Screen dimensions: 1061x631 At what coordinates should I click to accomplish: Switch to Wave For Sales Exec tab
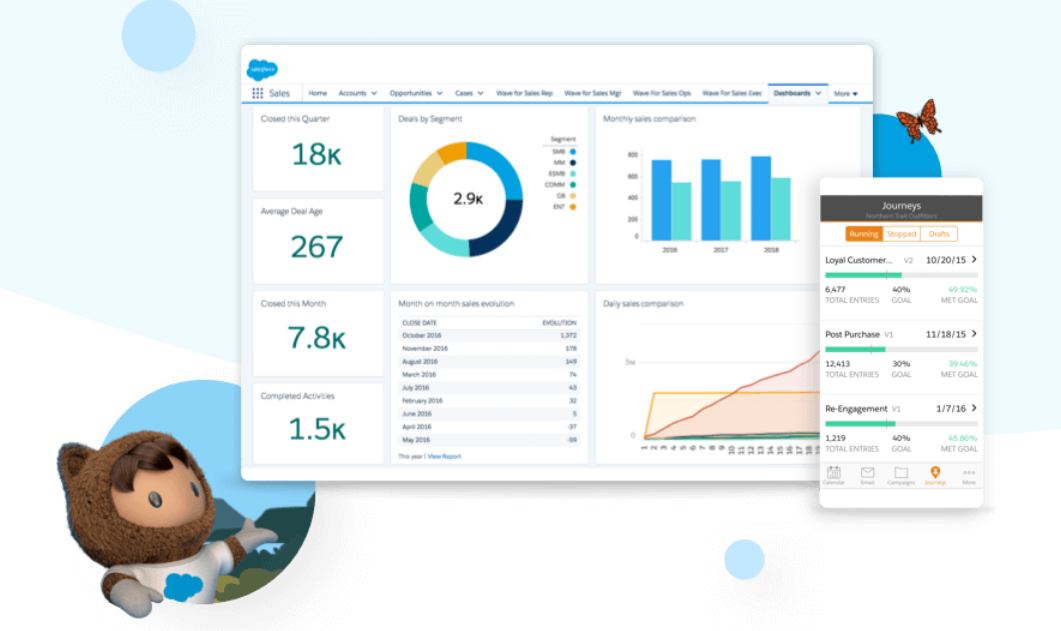(x=732, y=93)
